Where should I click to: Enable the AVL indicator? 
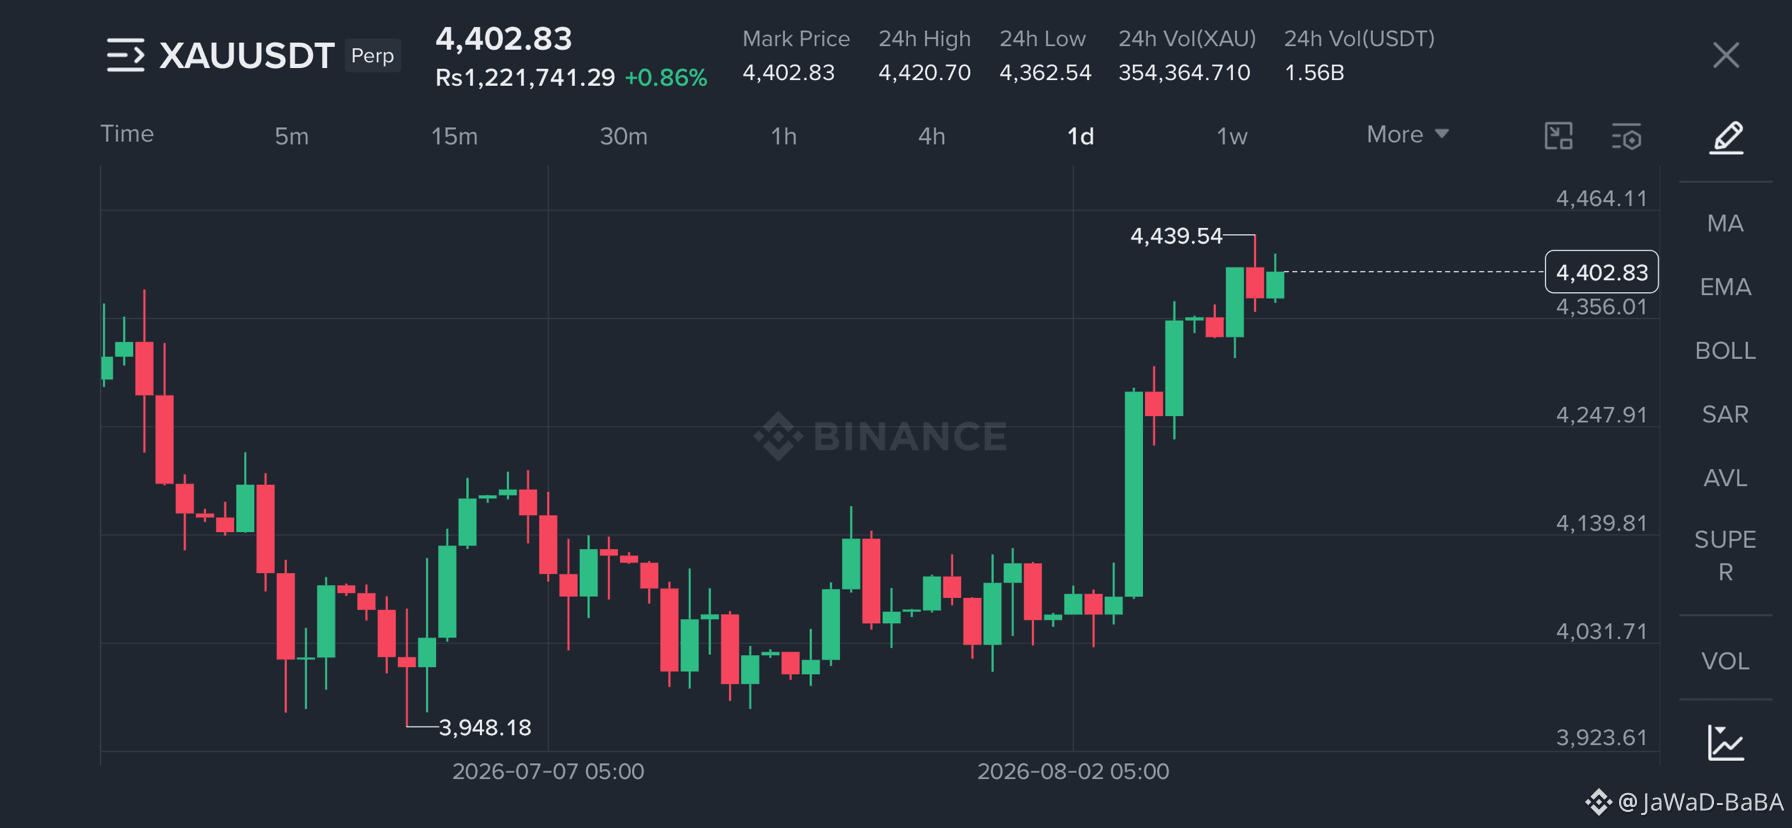coord(1725,478)
